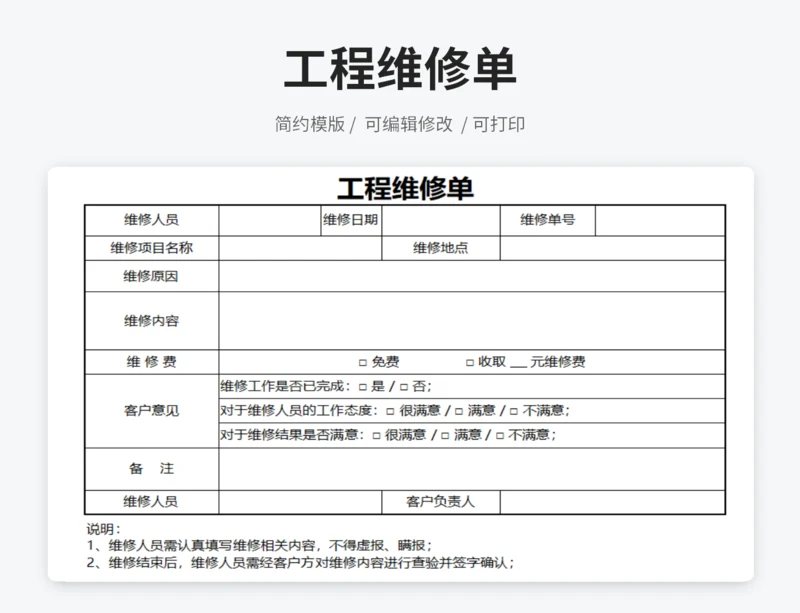Image resolution: width=800 pixels, height=613 pixels.
Task: Select the 备 注 label cell
Action: tap(152, 470)
